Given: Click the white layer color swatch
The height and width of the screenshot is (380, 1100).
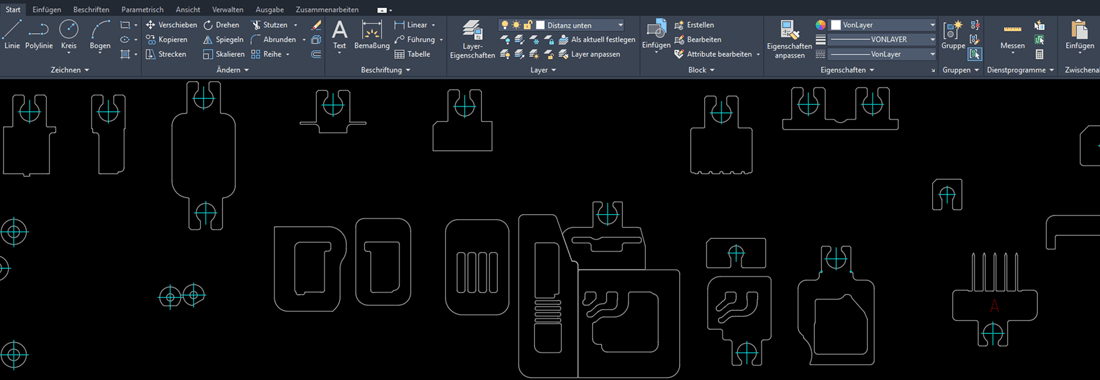Looking at the screenshot, I should (x=540, y=25).
